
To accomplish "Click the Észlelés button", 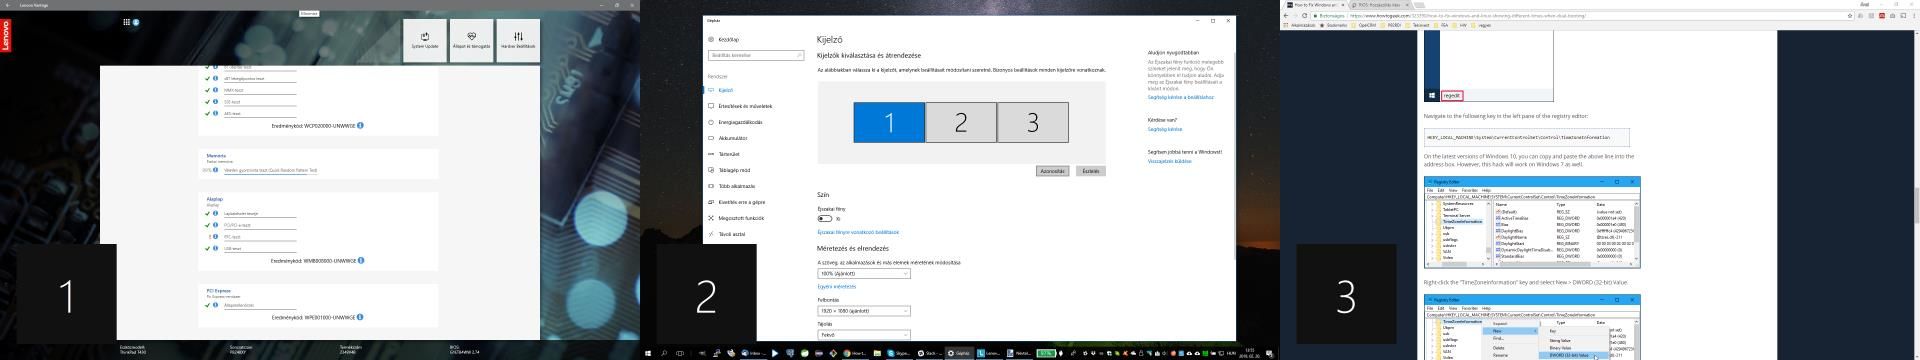I will [1091, 171].
